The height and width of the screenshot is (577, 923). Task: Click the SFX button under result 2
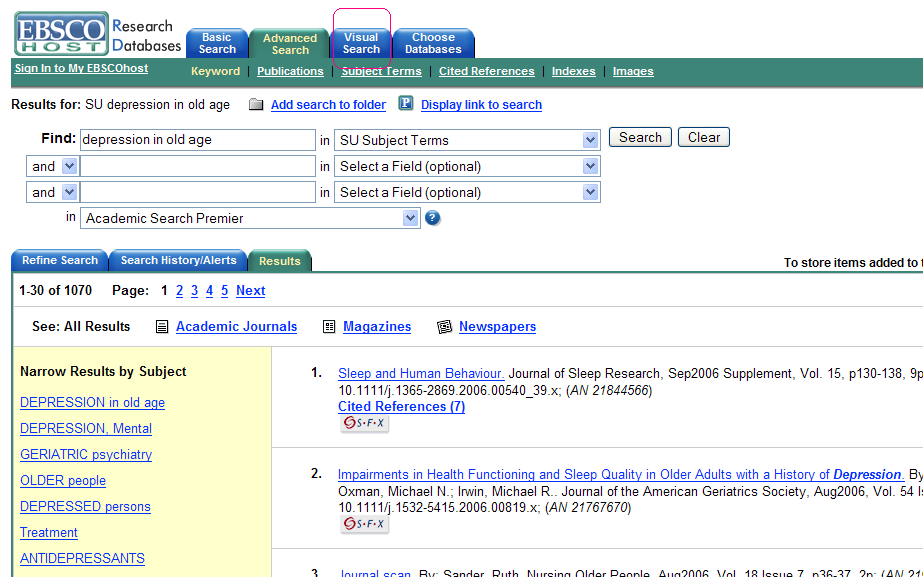(x=364, y=524)
